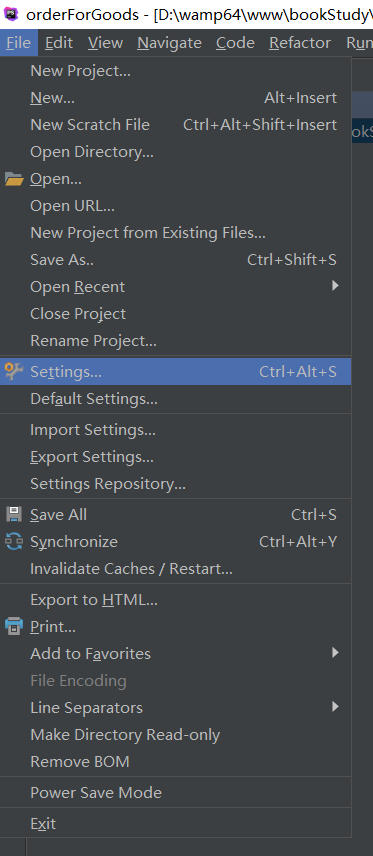Image resolution: width=373 pixels, height=856 pixels.
Task: Choose New Project... from File menu
Action: [x=175, y=71]
